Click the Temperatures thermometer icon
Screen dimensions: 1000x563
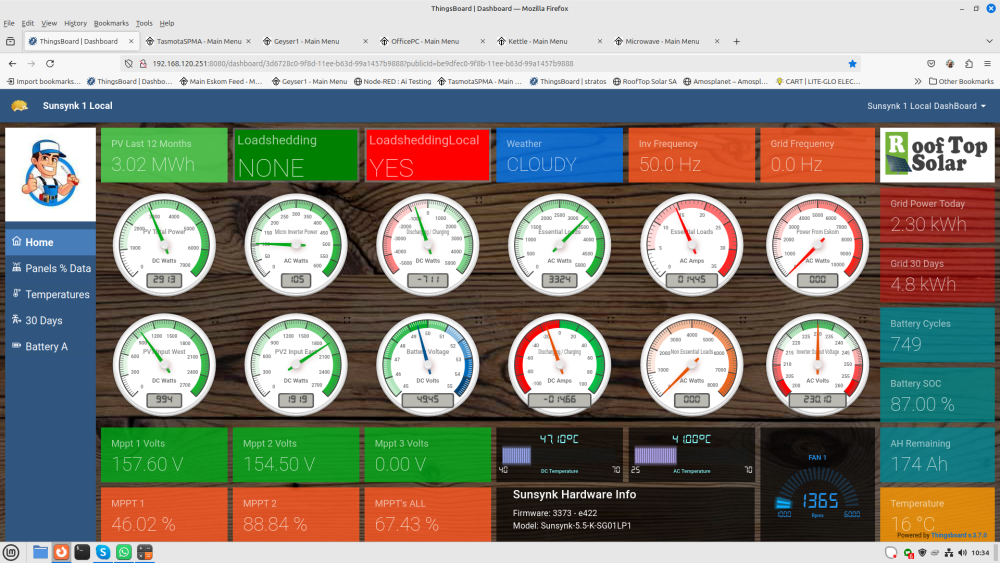point(17,294)
